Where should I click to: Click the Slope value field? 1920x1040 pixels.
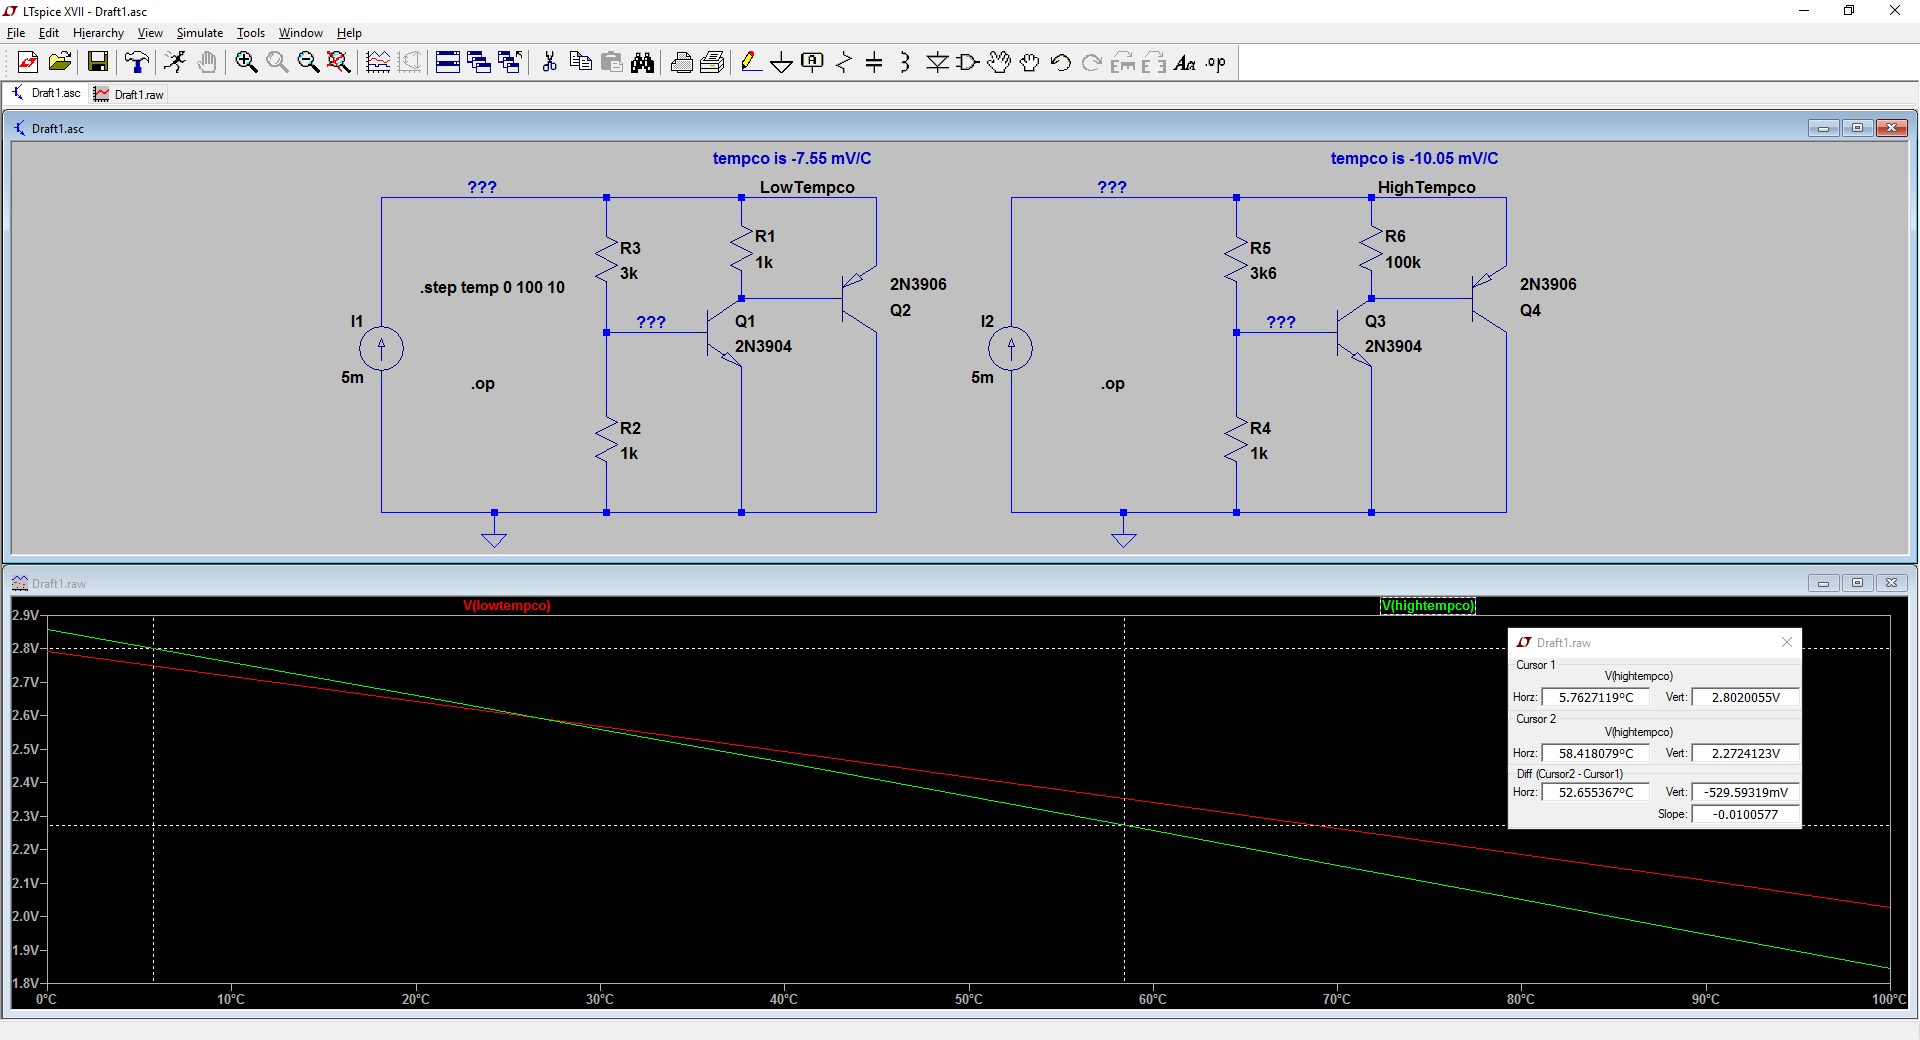click(1745, 814)
